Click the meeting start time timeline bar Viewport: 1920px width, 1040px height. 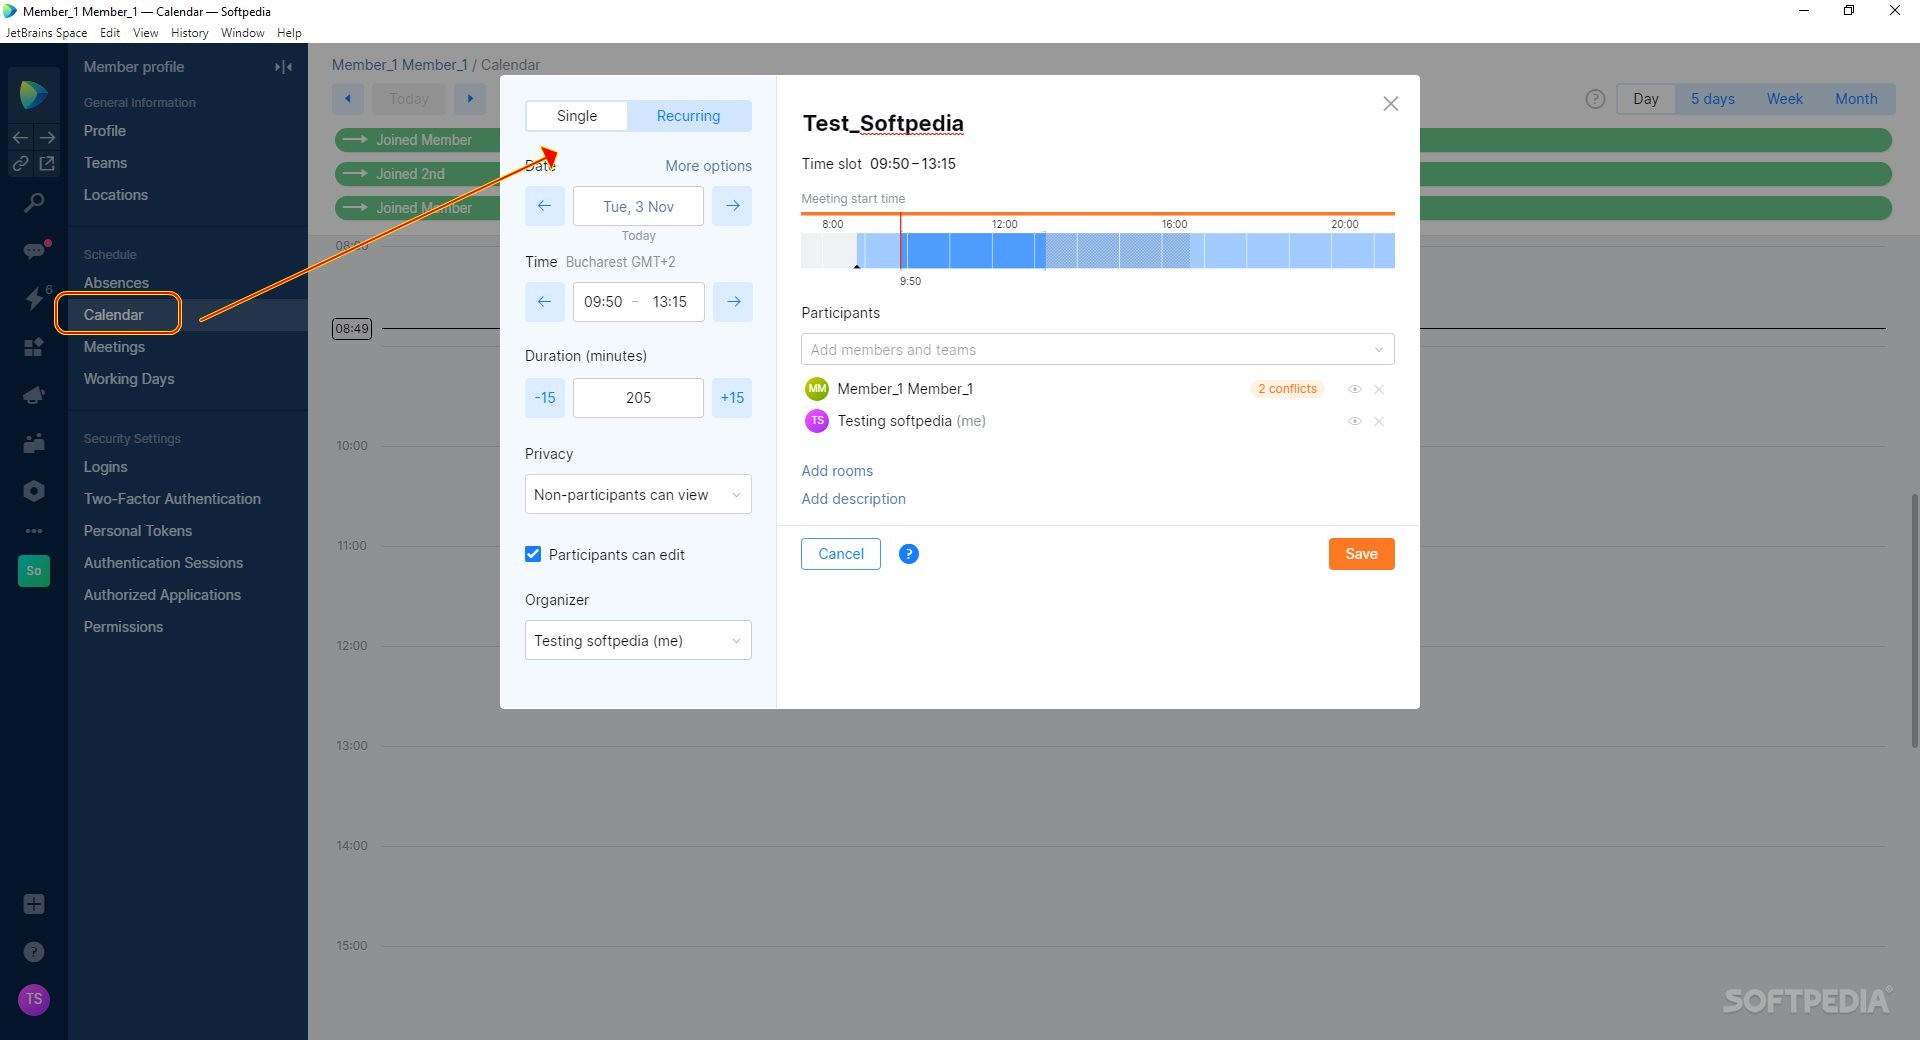[1097, 250]
